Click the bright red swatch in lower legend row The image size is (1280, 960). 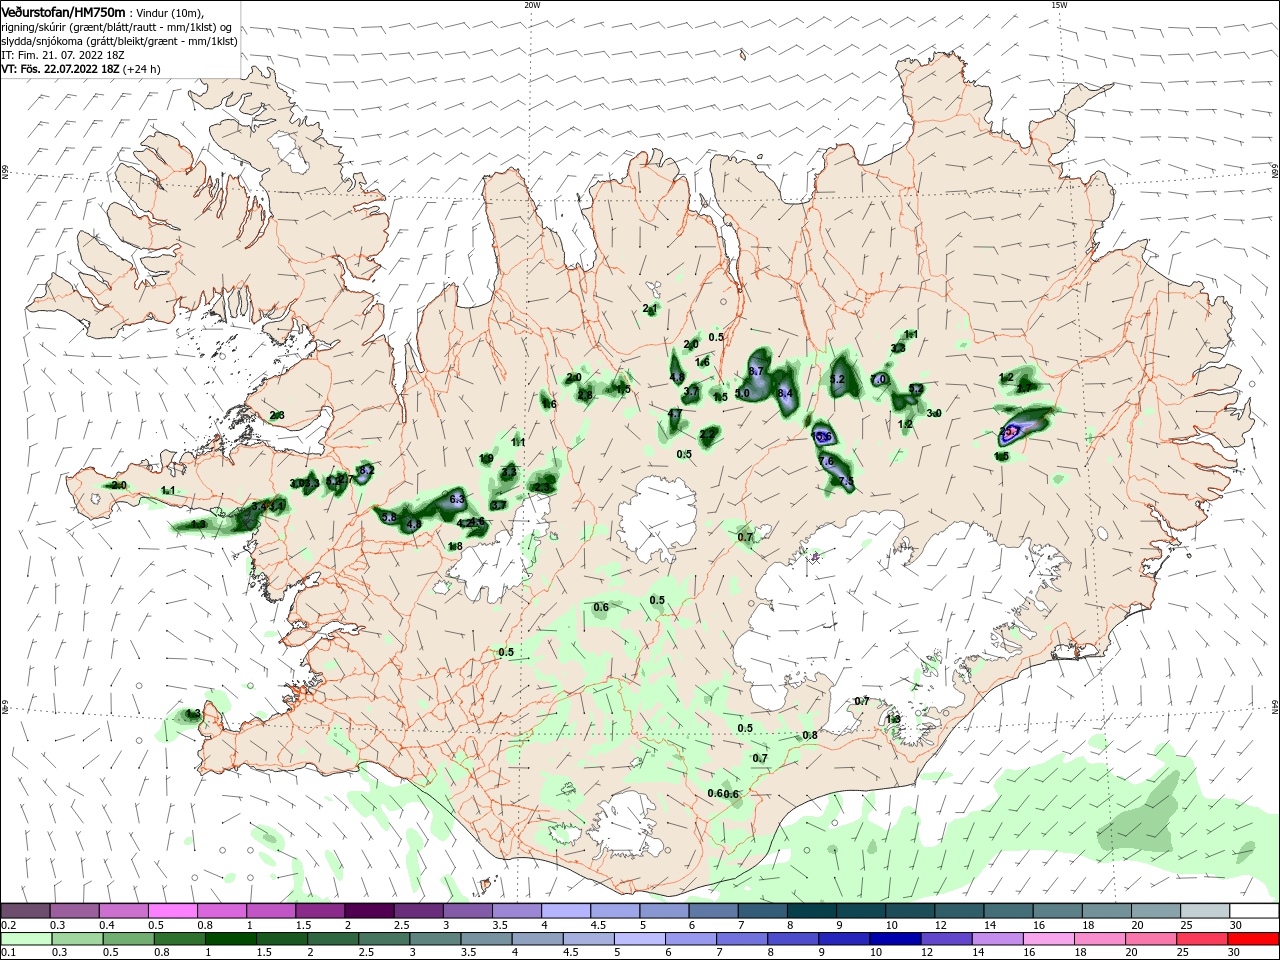[1254, 939]
